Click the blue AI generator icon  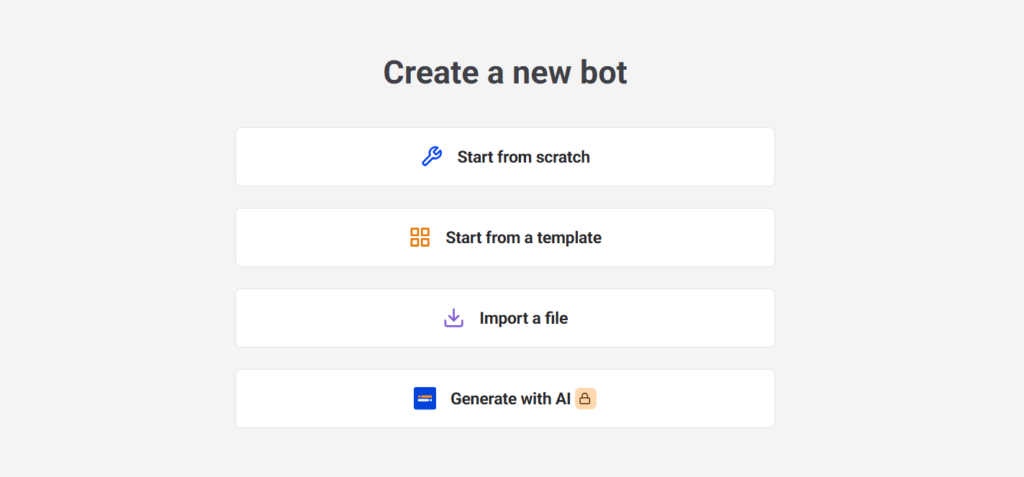click(425, 399)
